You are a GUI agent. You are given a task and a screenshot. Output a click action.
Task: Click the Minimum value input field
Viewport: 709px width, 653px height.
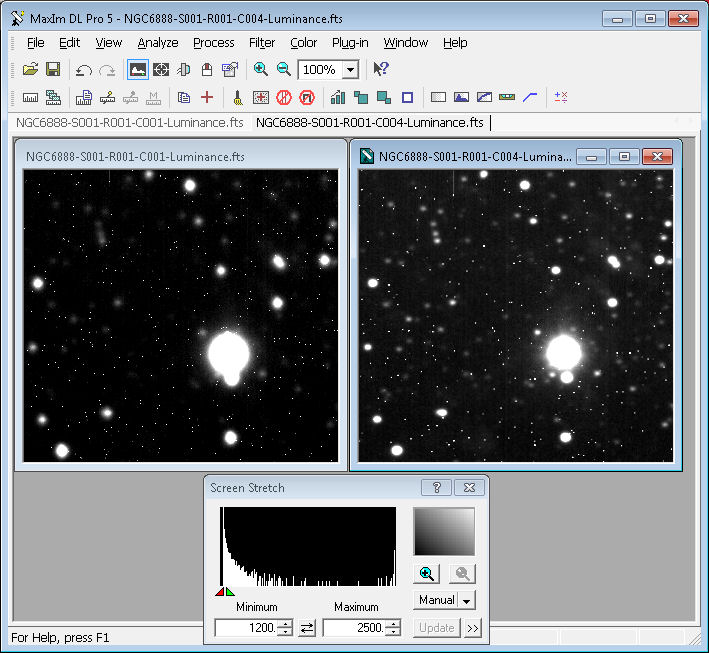245,628
